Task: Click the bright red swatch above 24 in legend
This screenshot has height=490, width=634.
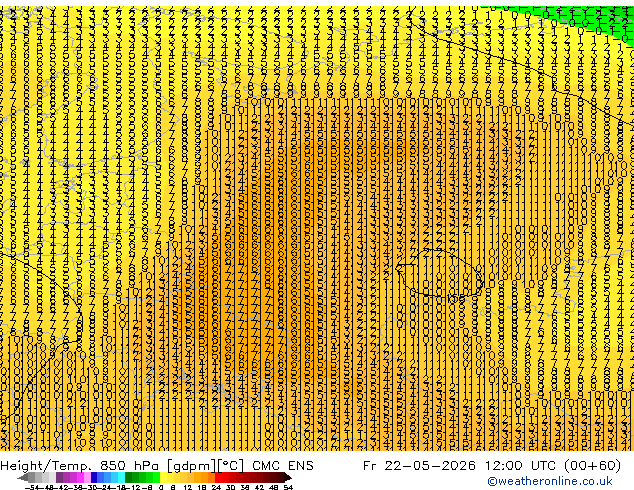Action: [218, 477]
